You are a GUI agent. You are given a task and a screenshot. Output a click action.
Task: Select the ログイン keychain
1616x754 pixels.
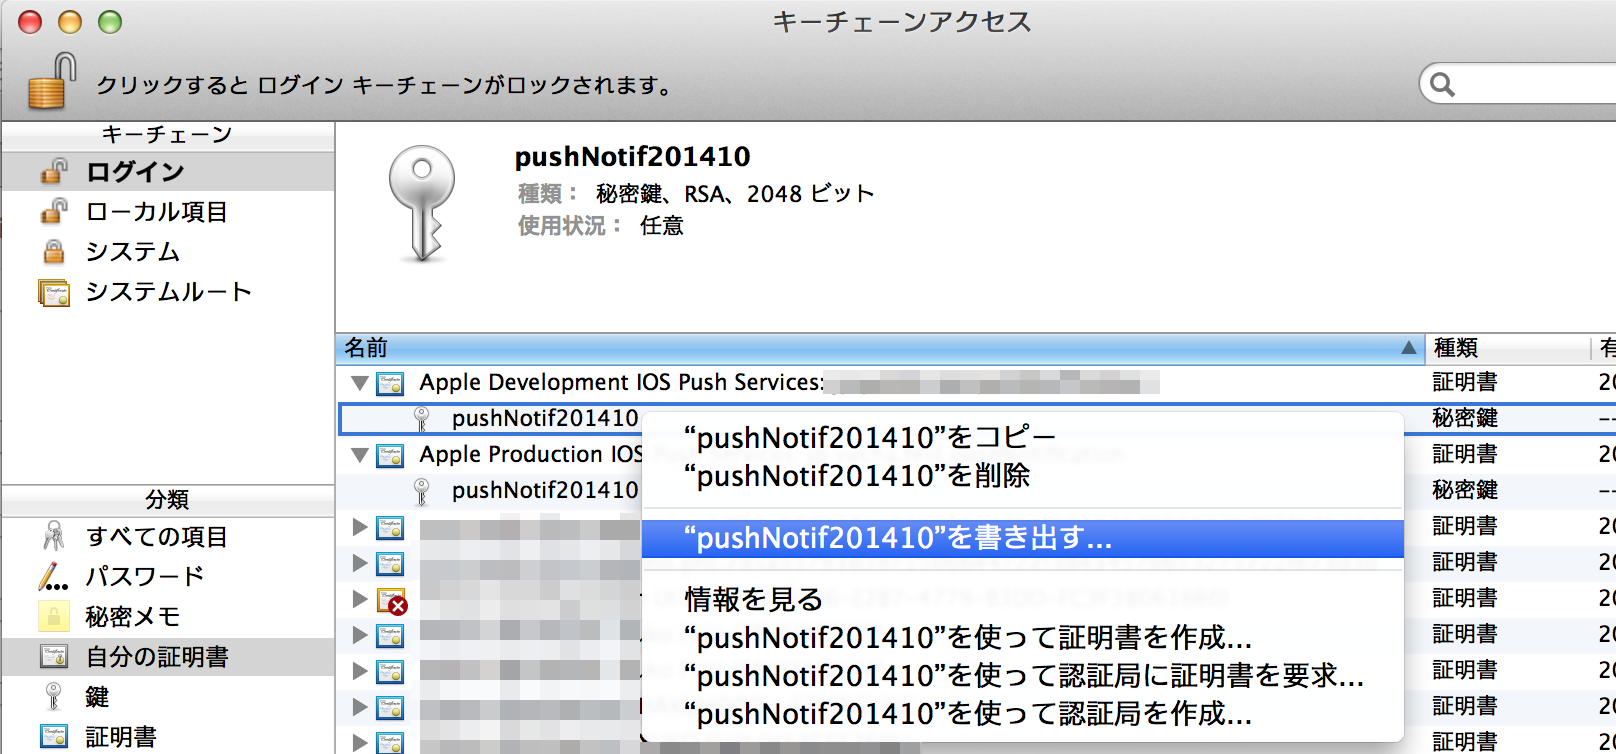point(168,172)
